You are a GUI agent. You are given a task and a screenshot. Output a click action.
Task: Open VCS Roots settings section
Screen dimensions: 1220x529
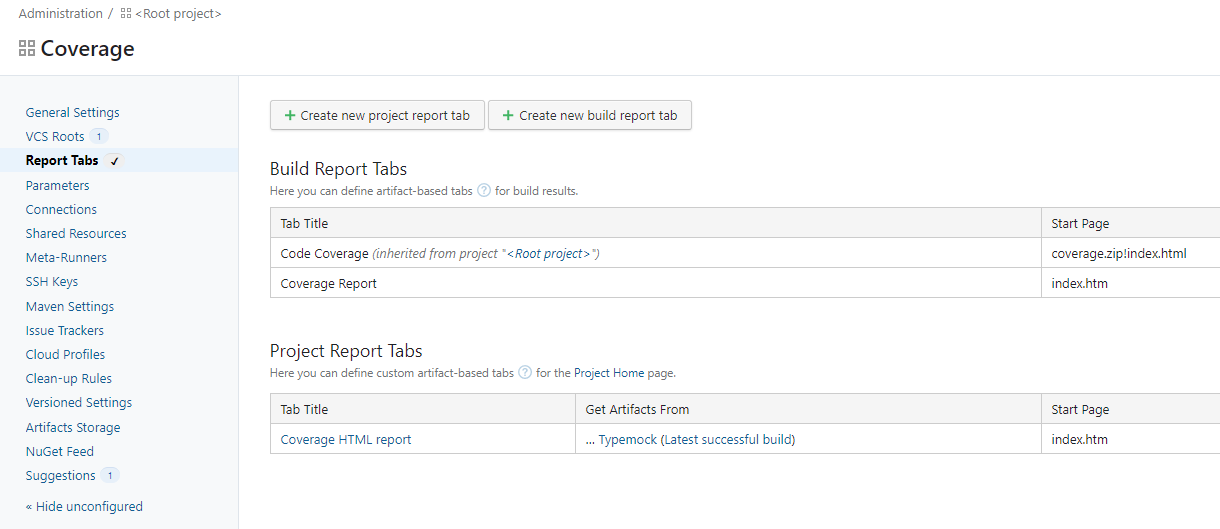pos(55,136)
